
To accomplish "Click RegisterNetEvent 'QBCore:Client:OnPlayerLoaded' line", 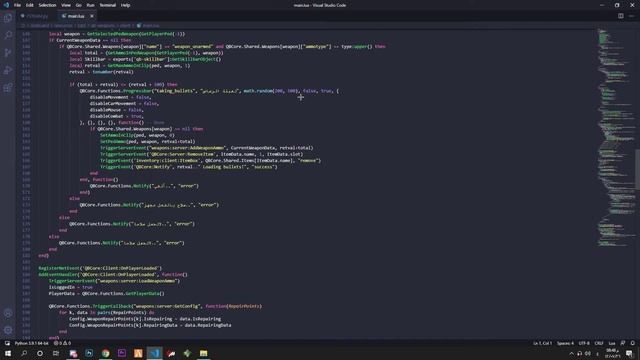I will (x=100, y=268).
